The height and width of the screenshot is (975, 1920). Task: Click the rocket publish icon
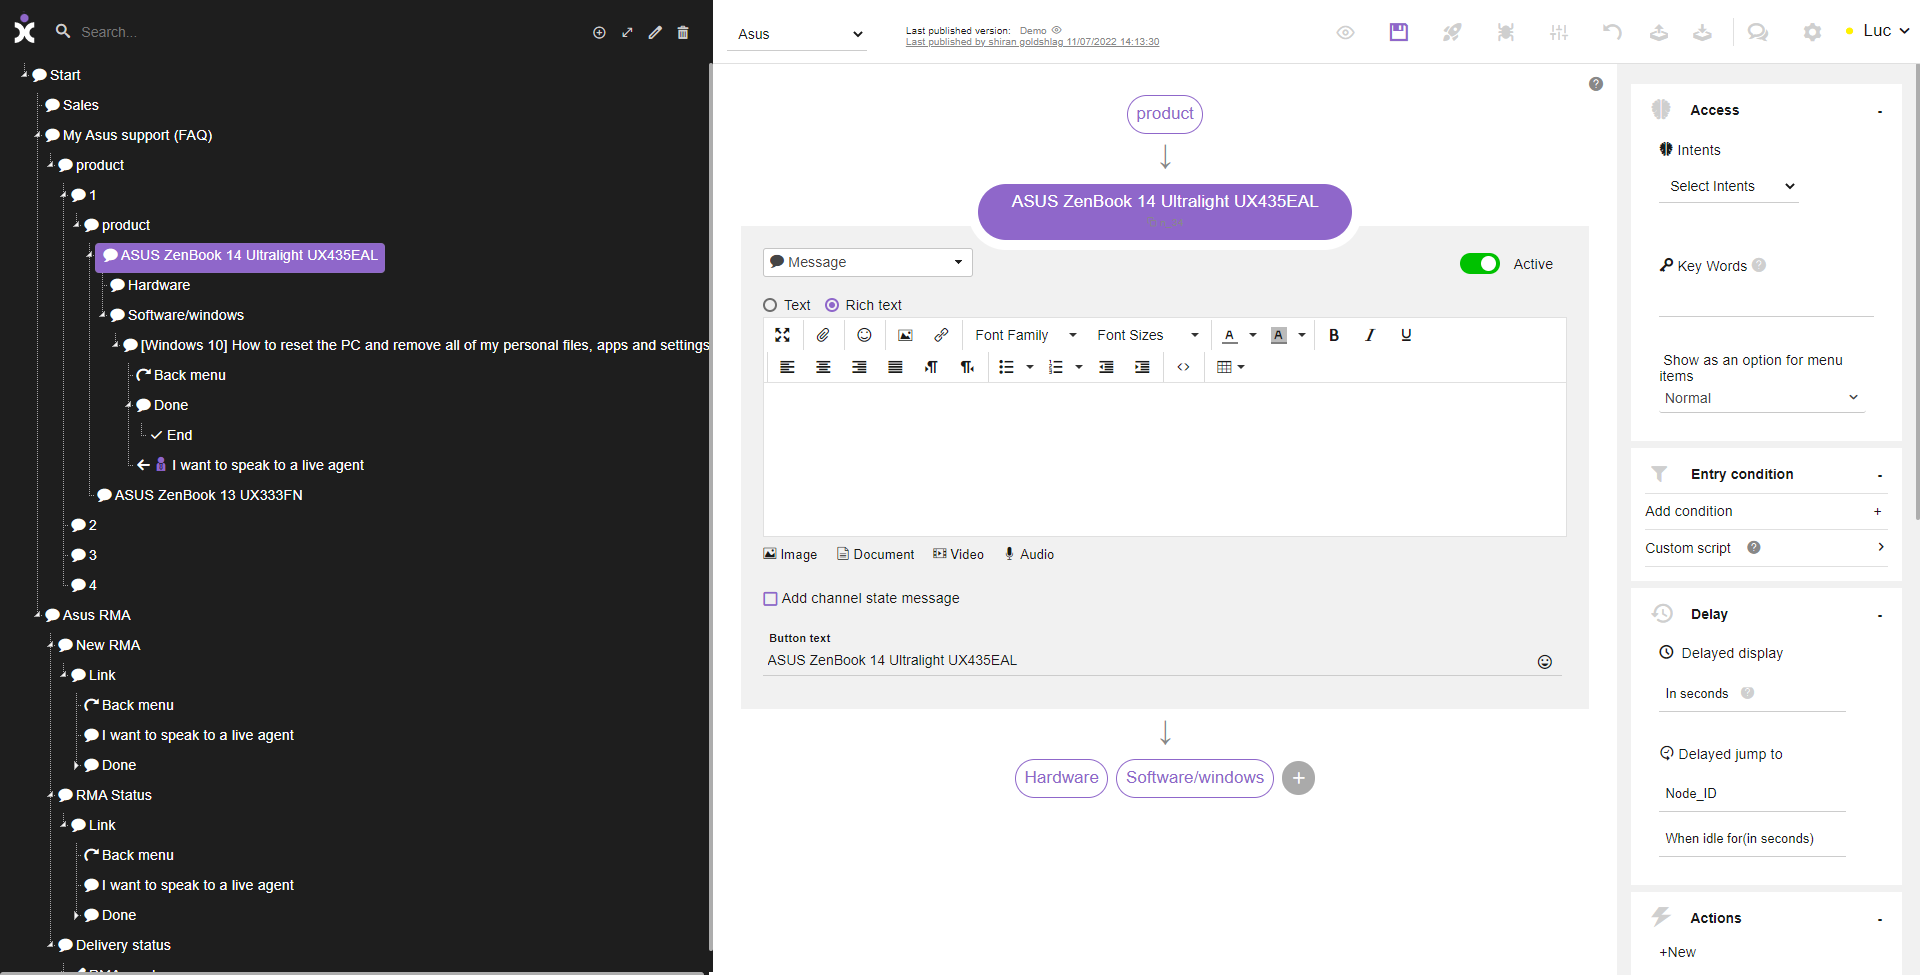coord(1452,32)
